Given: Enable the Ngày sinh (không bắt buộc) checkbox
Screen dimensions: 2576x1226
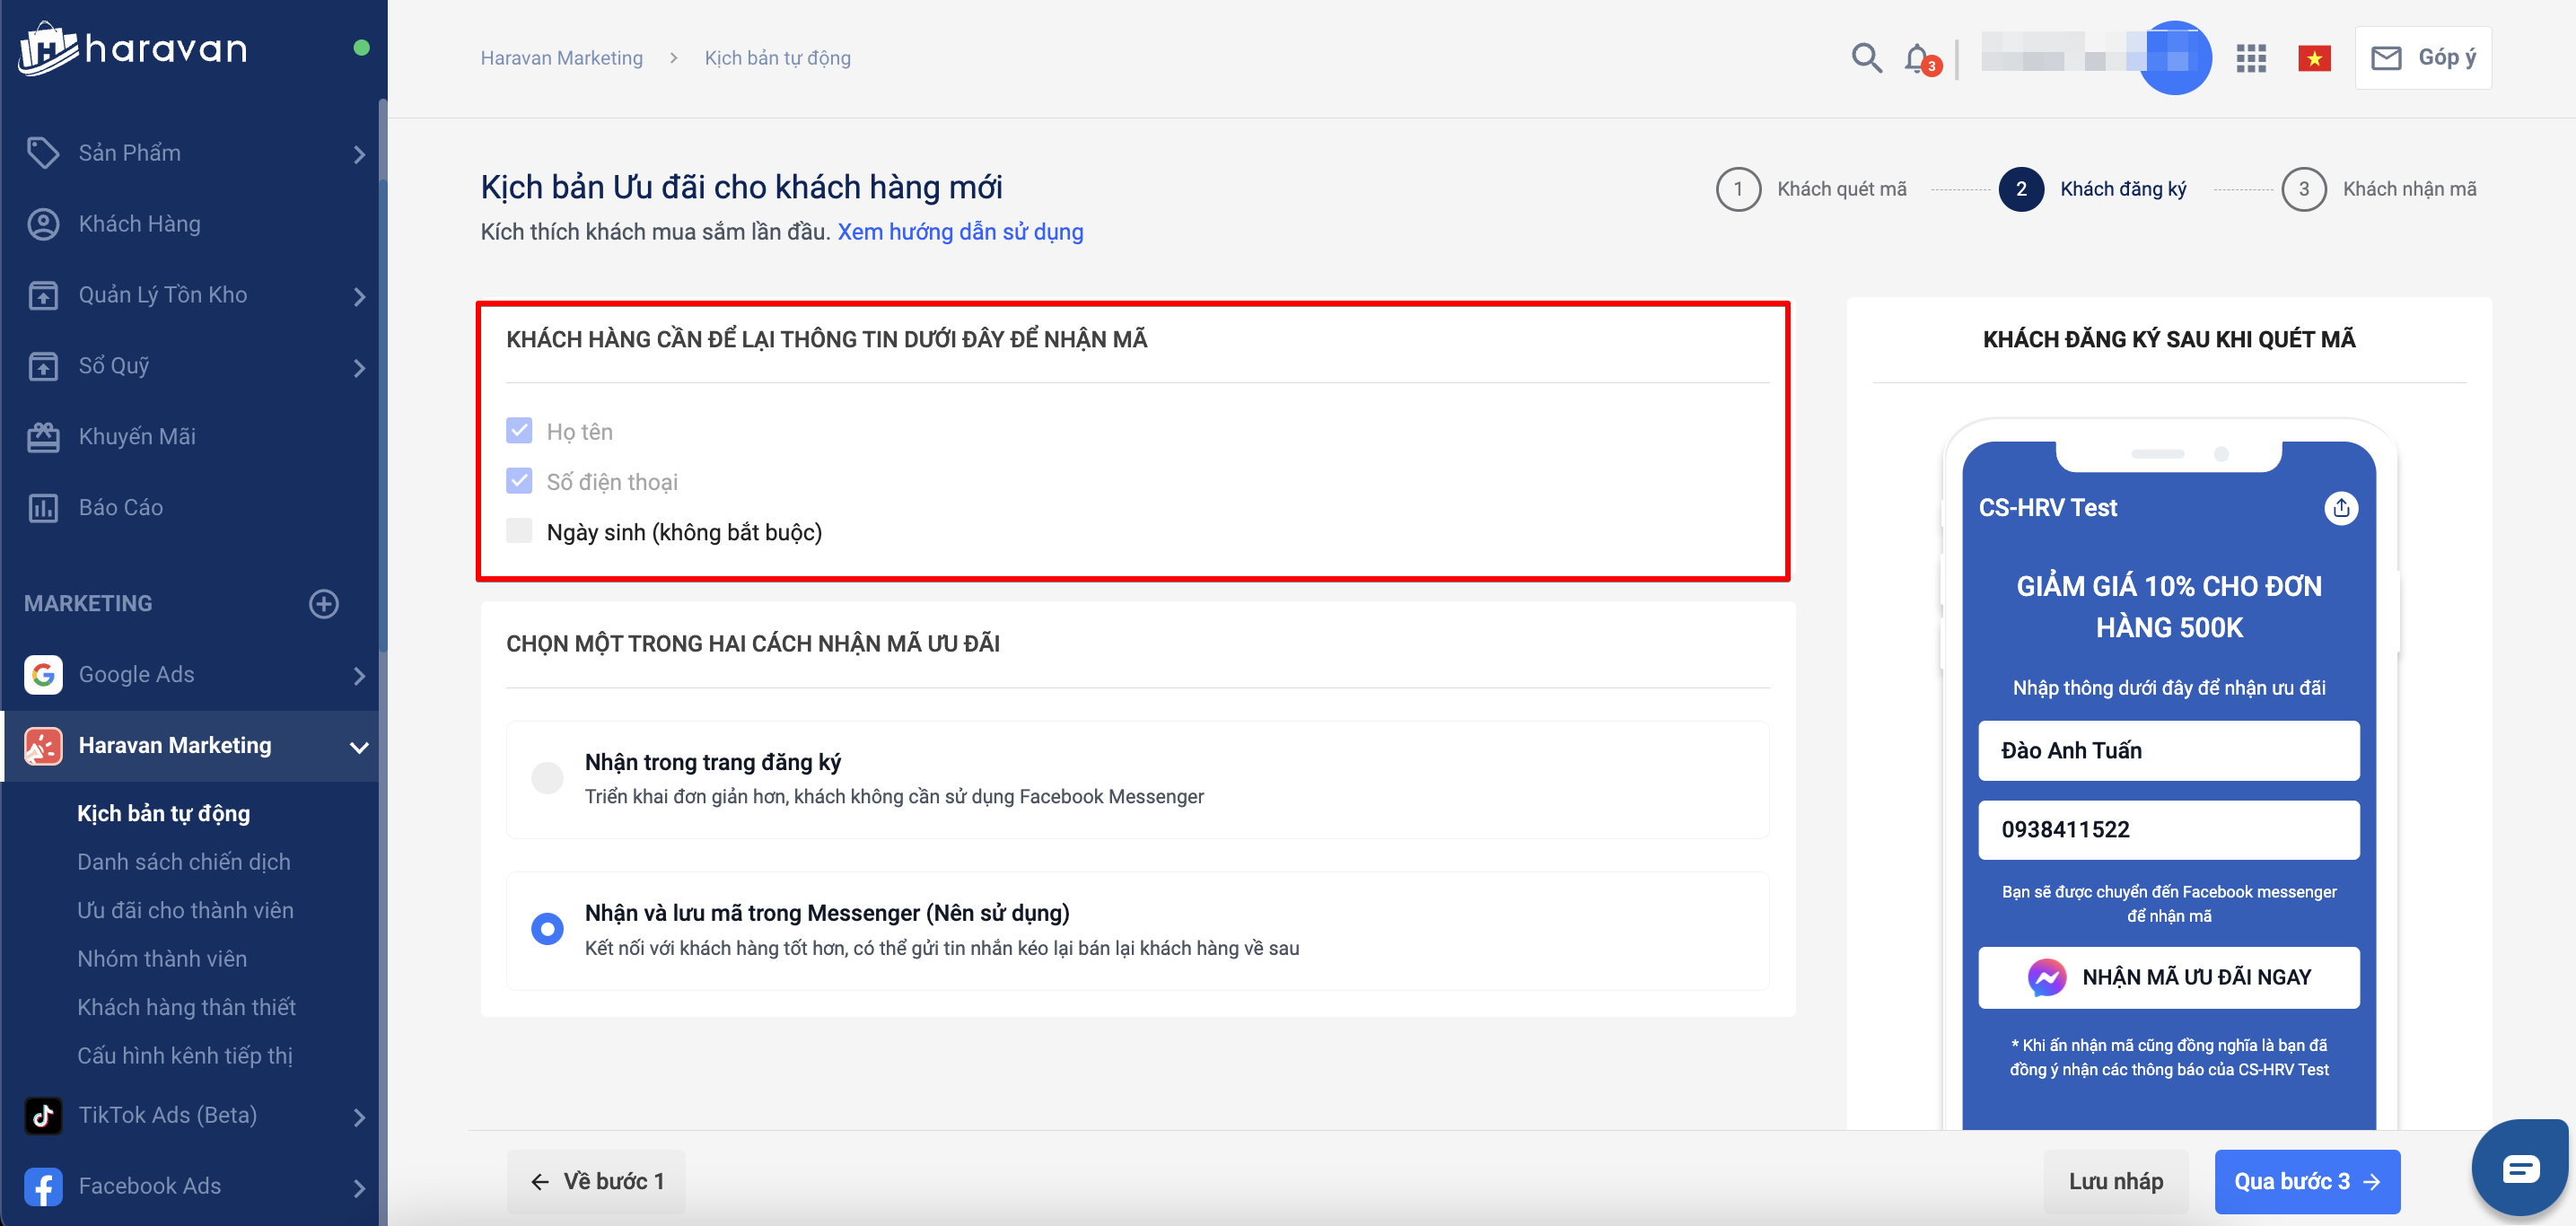Looking at the screenshot, I should [519, 531].
